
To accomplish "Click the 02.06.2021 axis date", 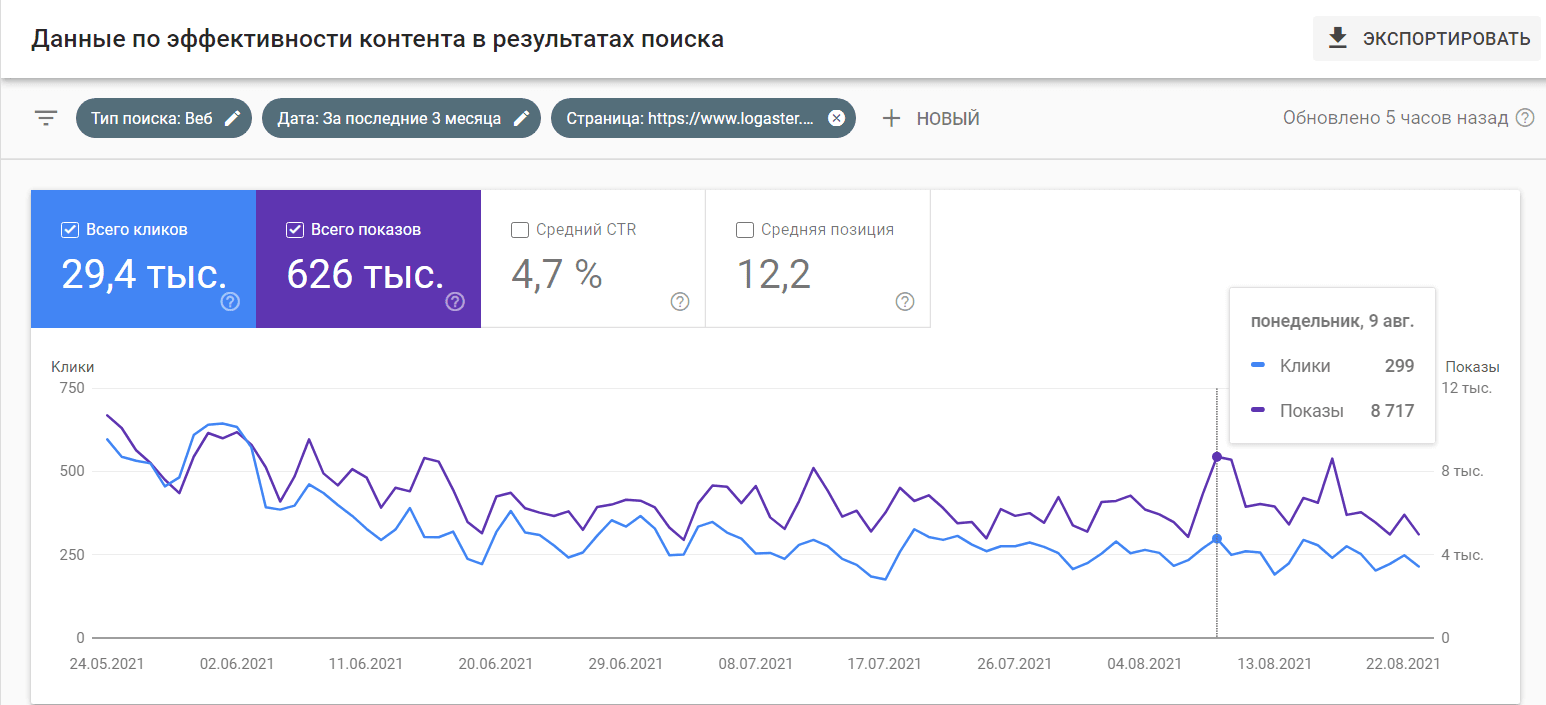I will click(x=237, y=663).
